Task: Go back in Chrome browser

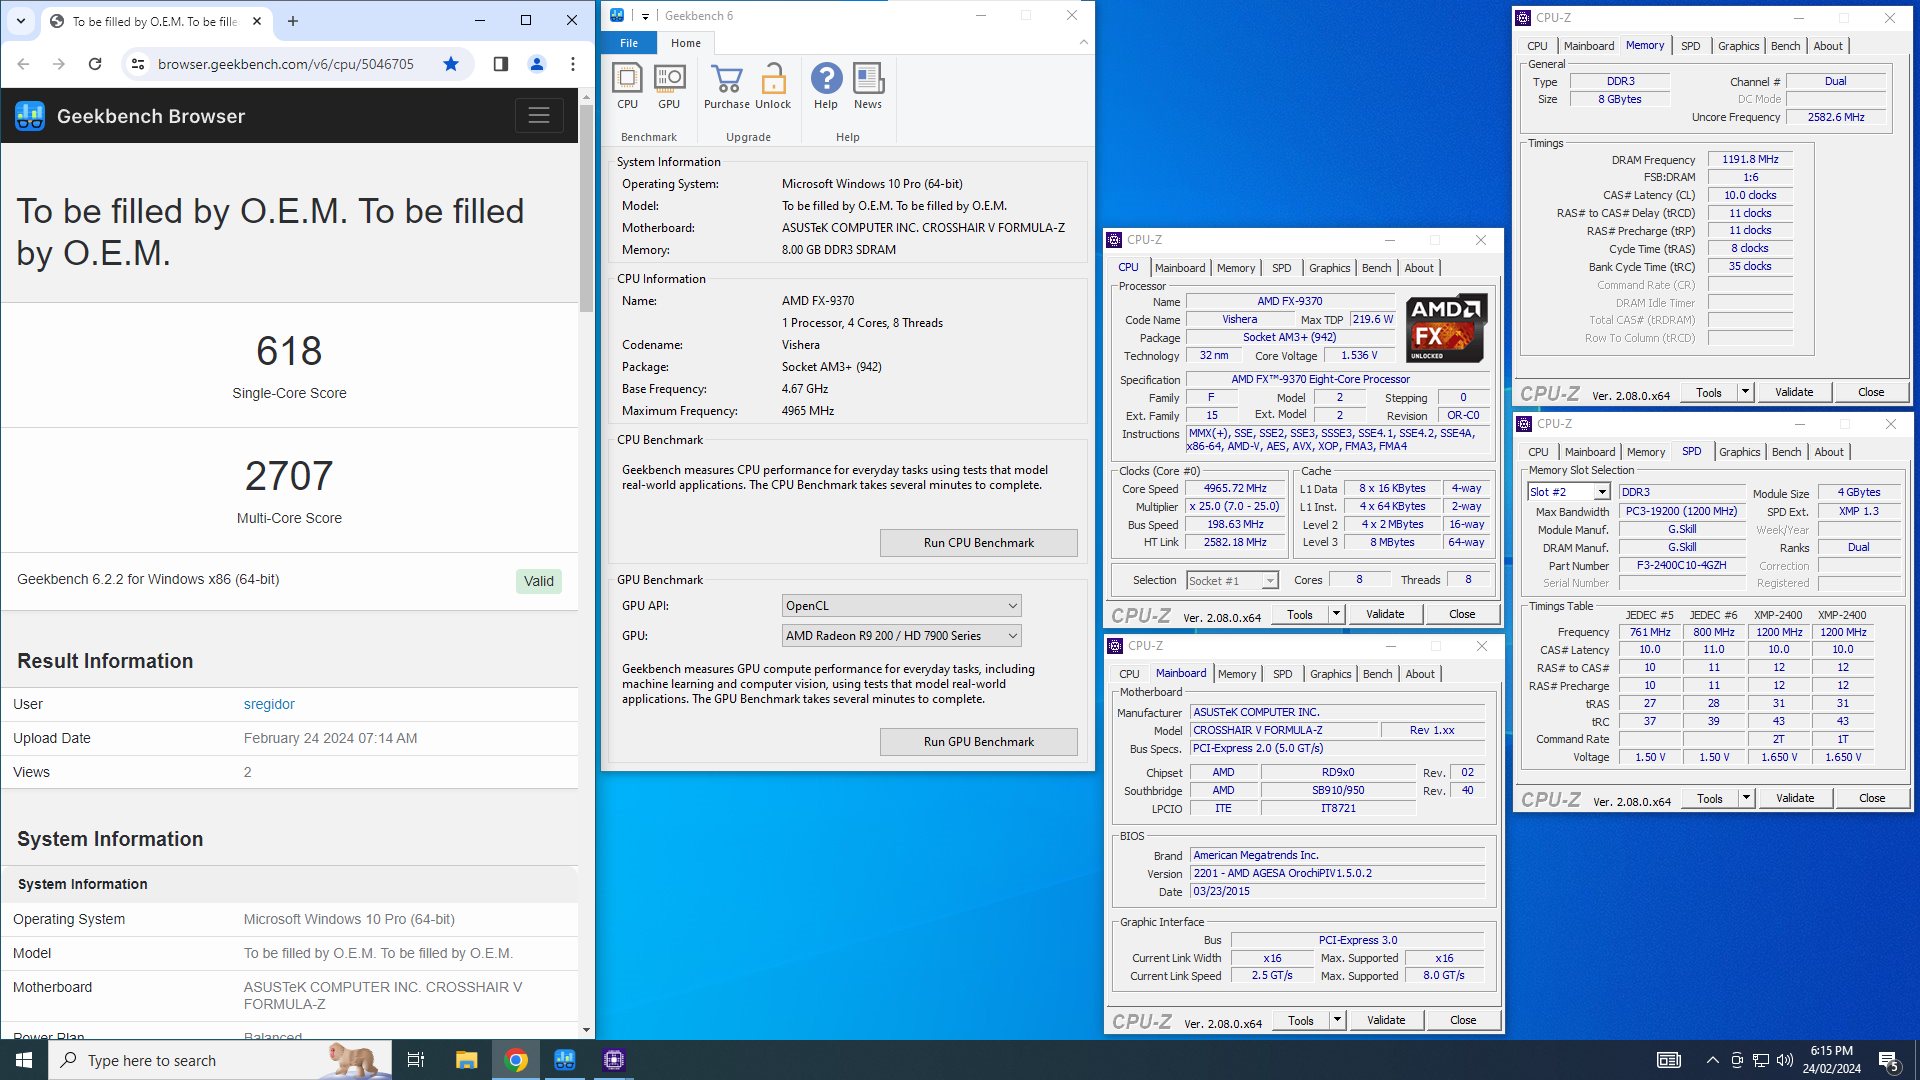Action: 23,64
